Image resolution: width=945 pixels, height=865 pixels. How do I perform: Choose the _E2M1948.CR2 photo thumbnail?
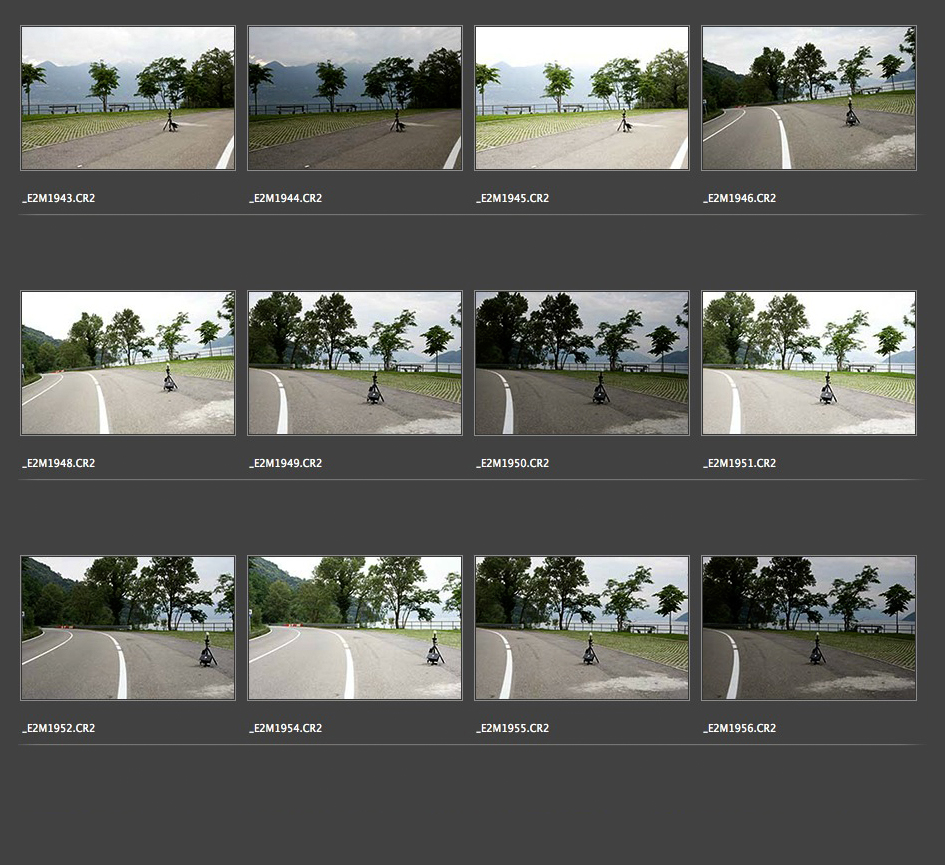coord(128,363)
